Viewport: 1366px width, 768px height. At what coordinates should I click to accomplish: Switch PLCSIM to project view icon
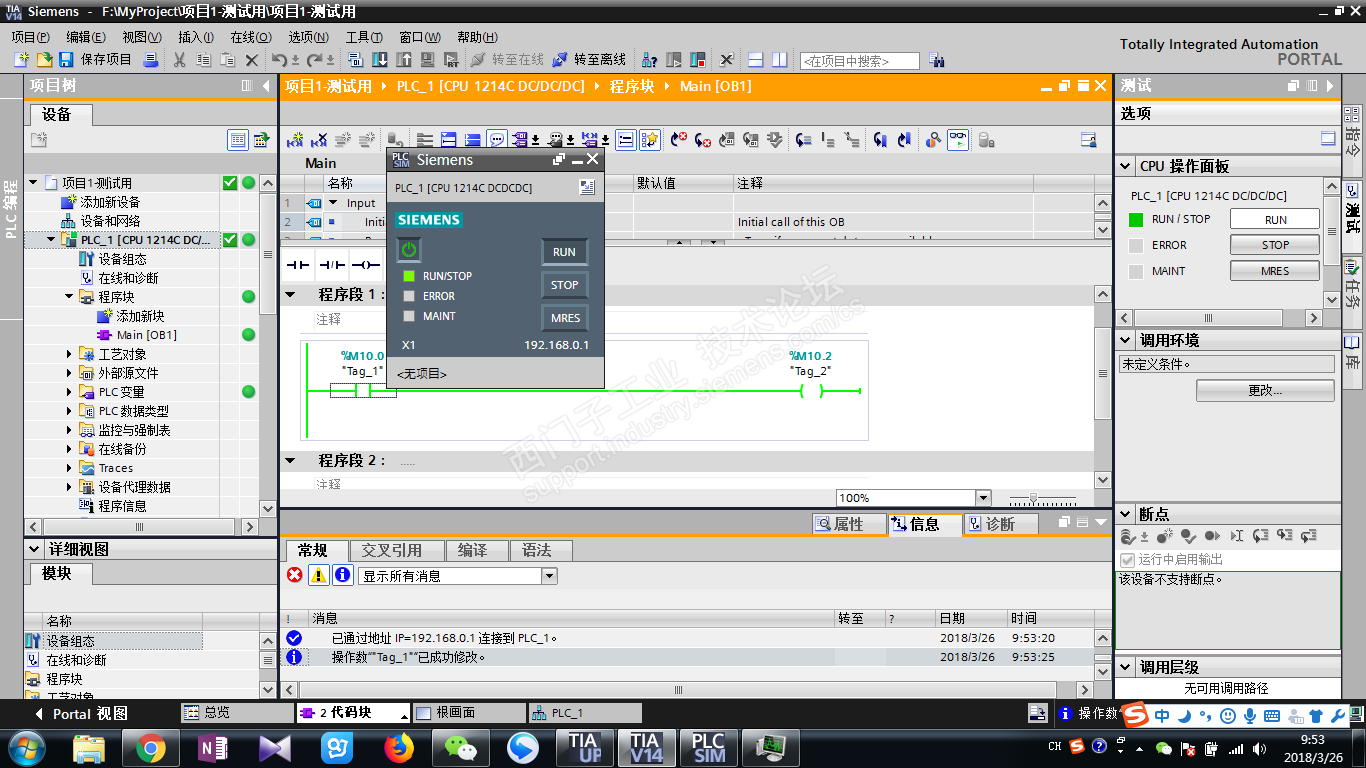tap(587, 187)
